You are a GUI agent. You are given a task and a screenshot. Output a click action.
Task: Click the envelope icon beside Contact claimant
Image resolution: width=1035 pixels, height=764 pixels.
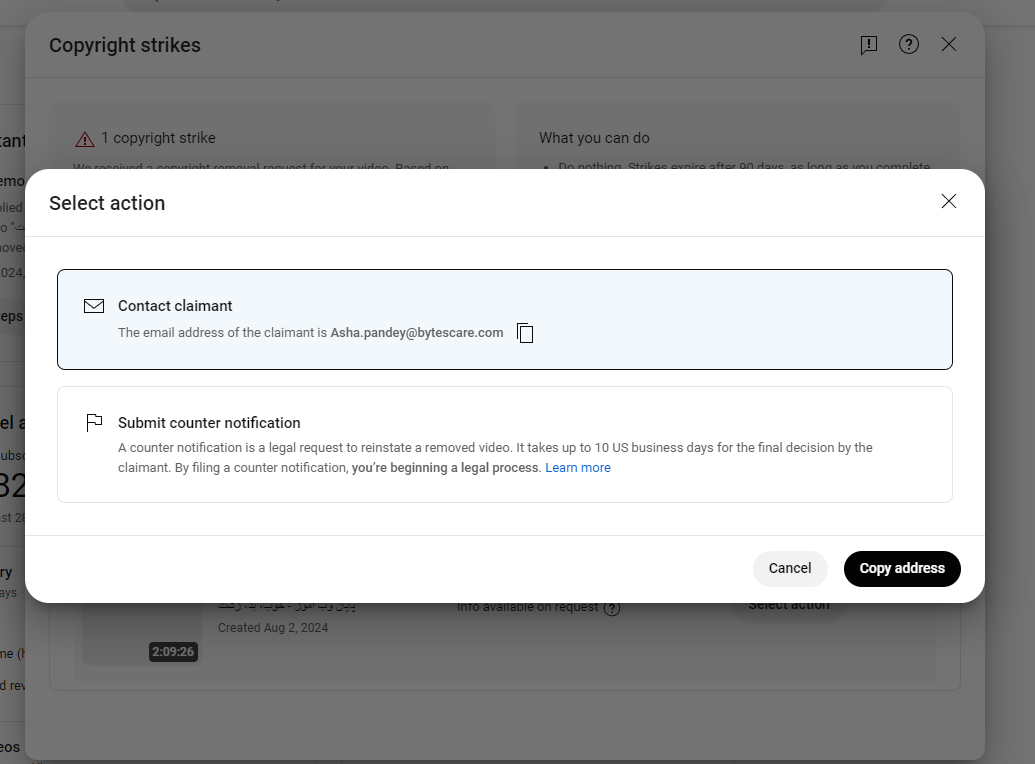94,306
